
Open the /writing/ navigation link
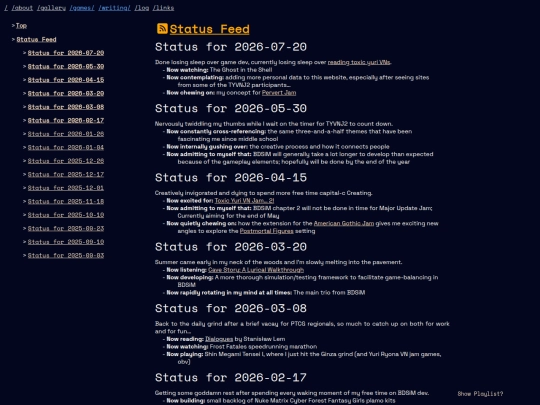114,8
